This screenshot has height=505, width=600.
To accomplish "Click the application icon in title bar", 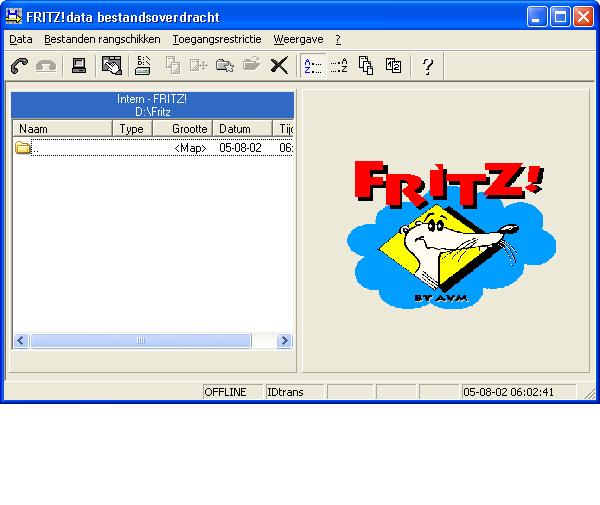I will tap(14, 16).
